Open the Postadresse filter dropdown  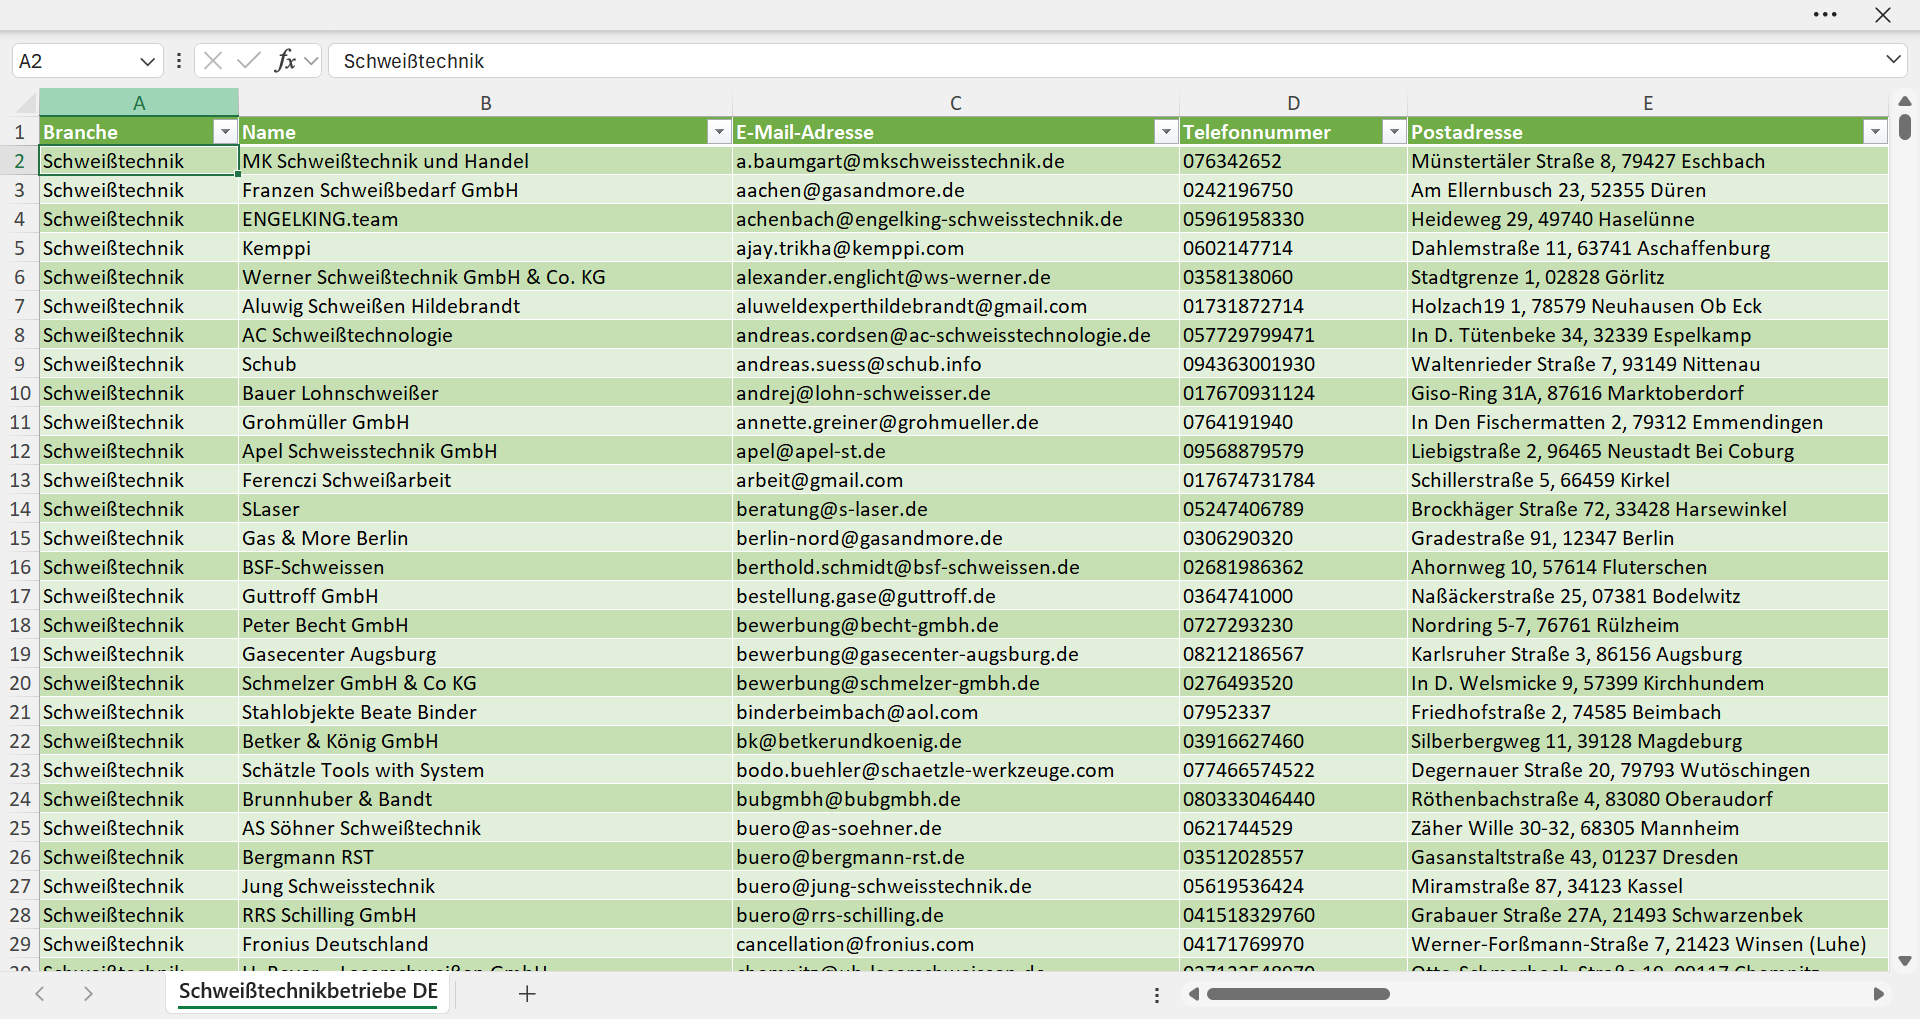[1875, 132]
